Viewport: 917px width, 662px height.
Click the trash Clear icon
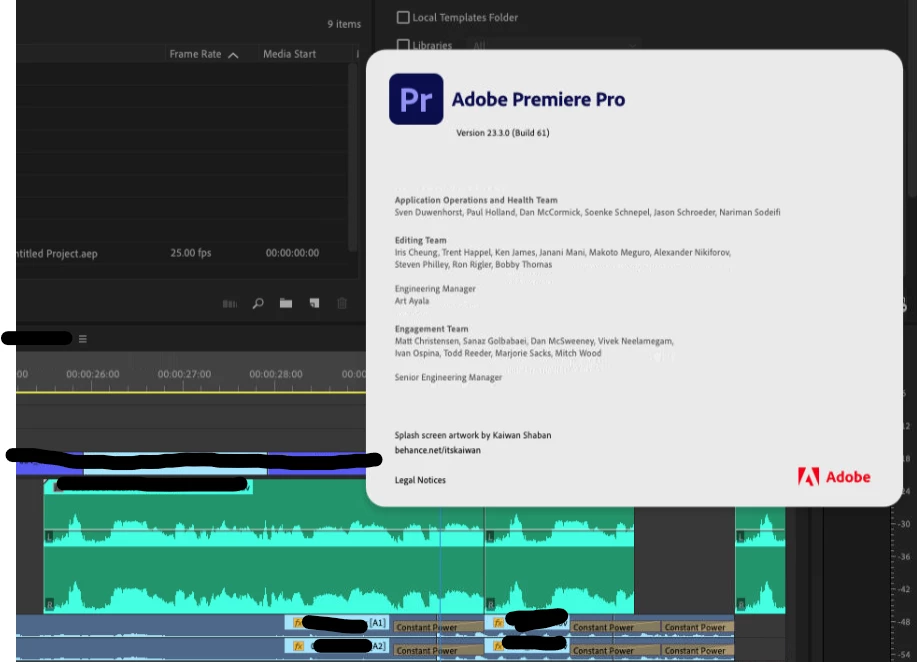click(x=342, y=303)
